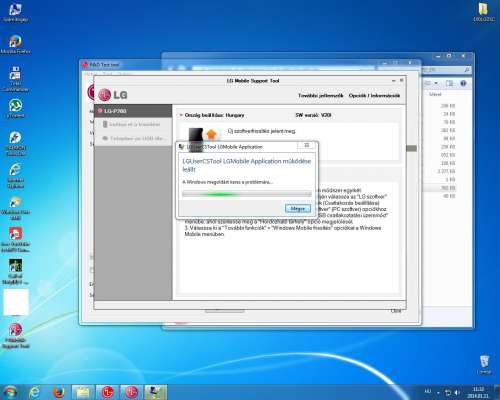Viewport: 500px width, 400px height.
Task: Click the orange upgrade arrow icon
Action: 211,134
